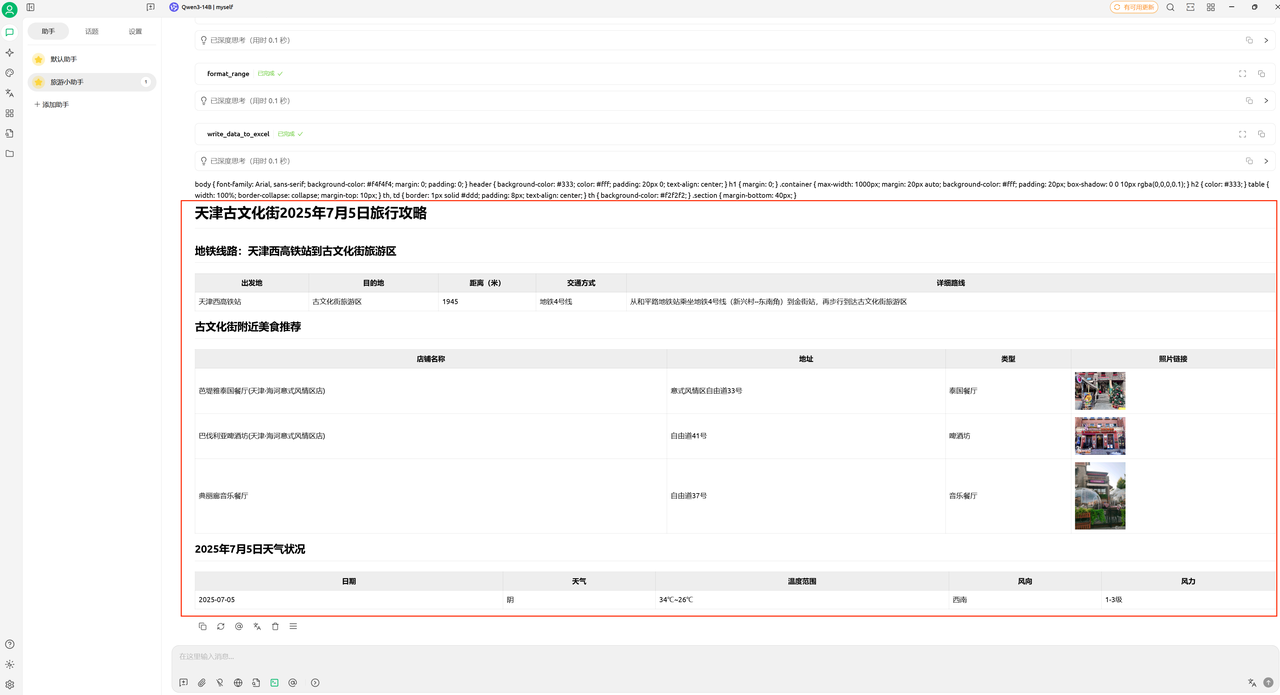Viewport: 1280px width, 695px height.
Task: Click the web search globe icon
Action: tap(238, 683)
